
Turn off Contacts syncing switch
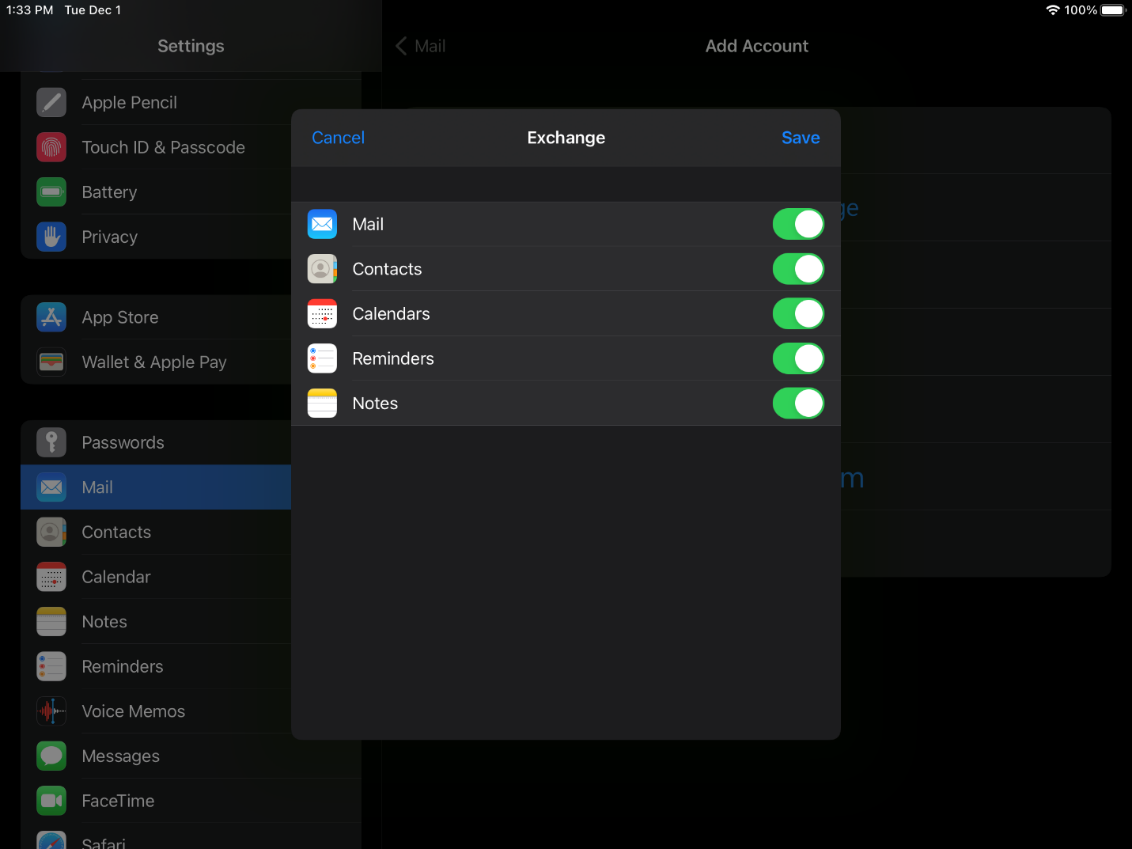pyautogui.click(x=798, y=269)
